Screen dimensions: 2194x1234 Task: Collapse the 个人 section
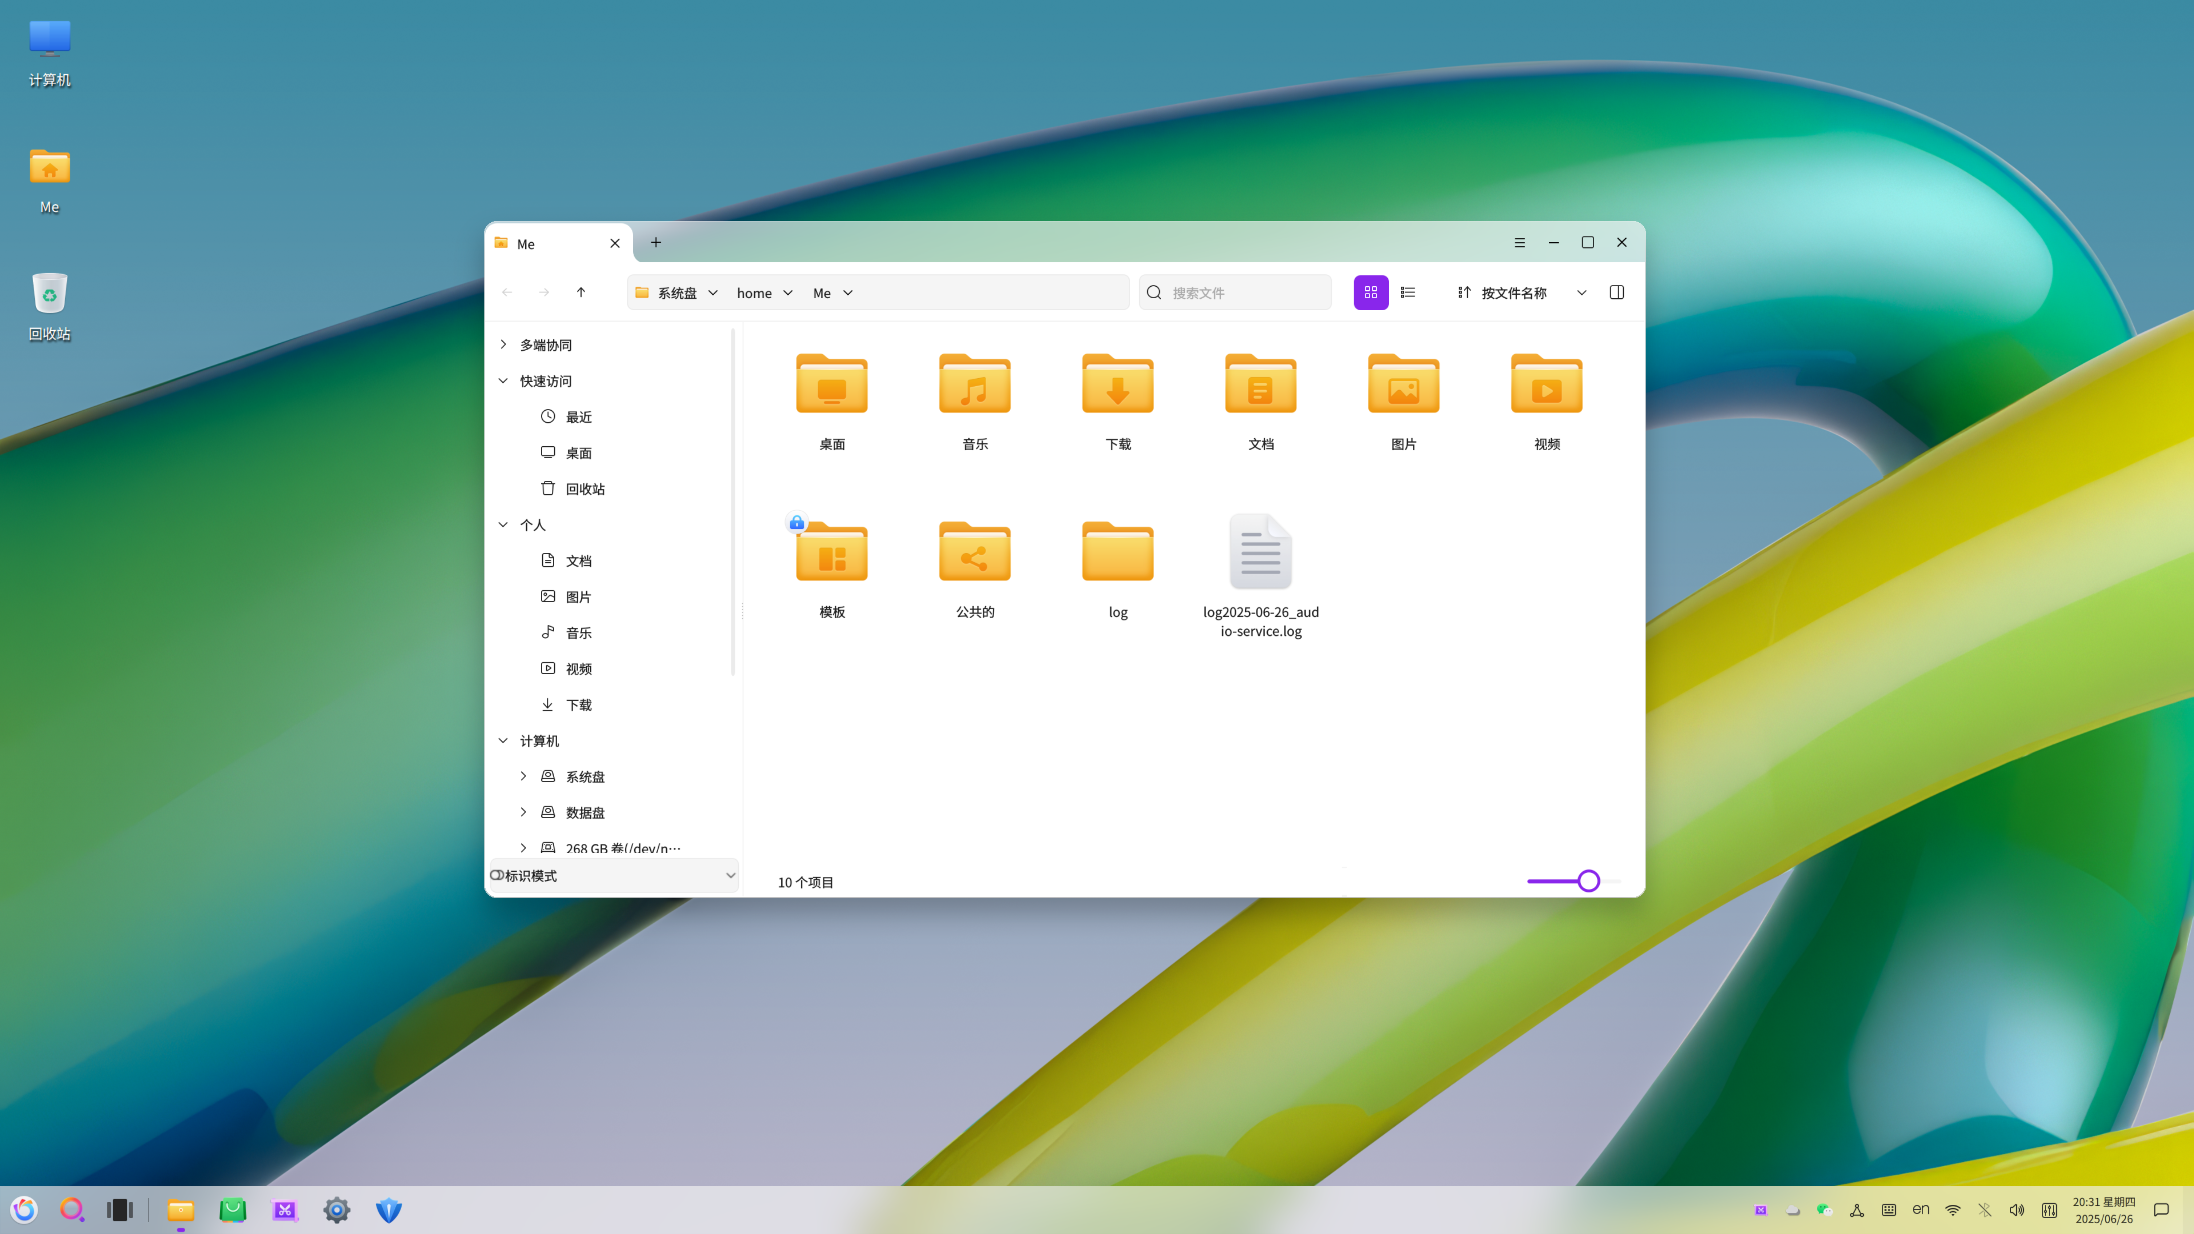point(503,524)
